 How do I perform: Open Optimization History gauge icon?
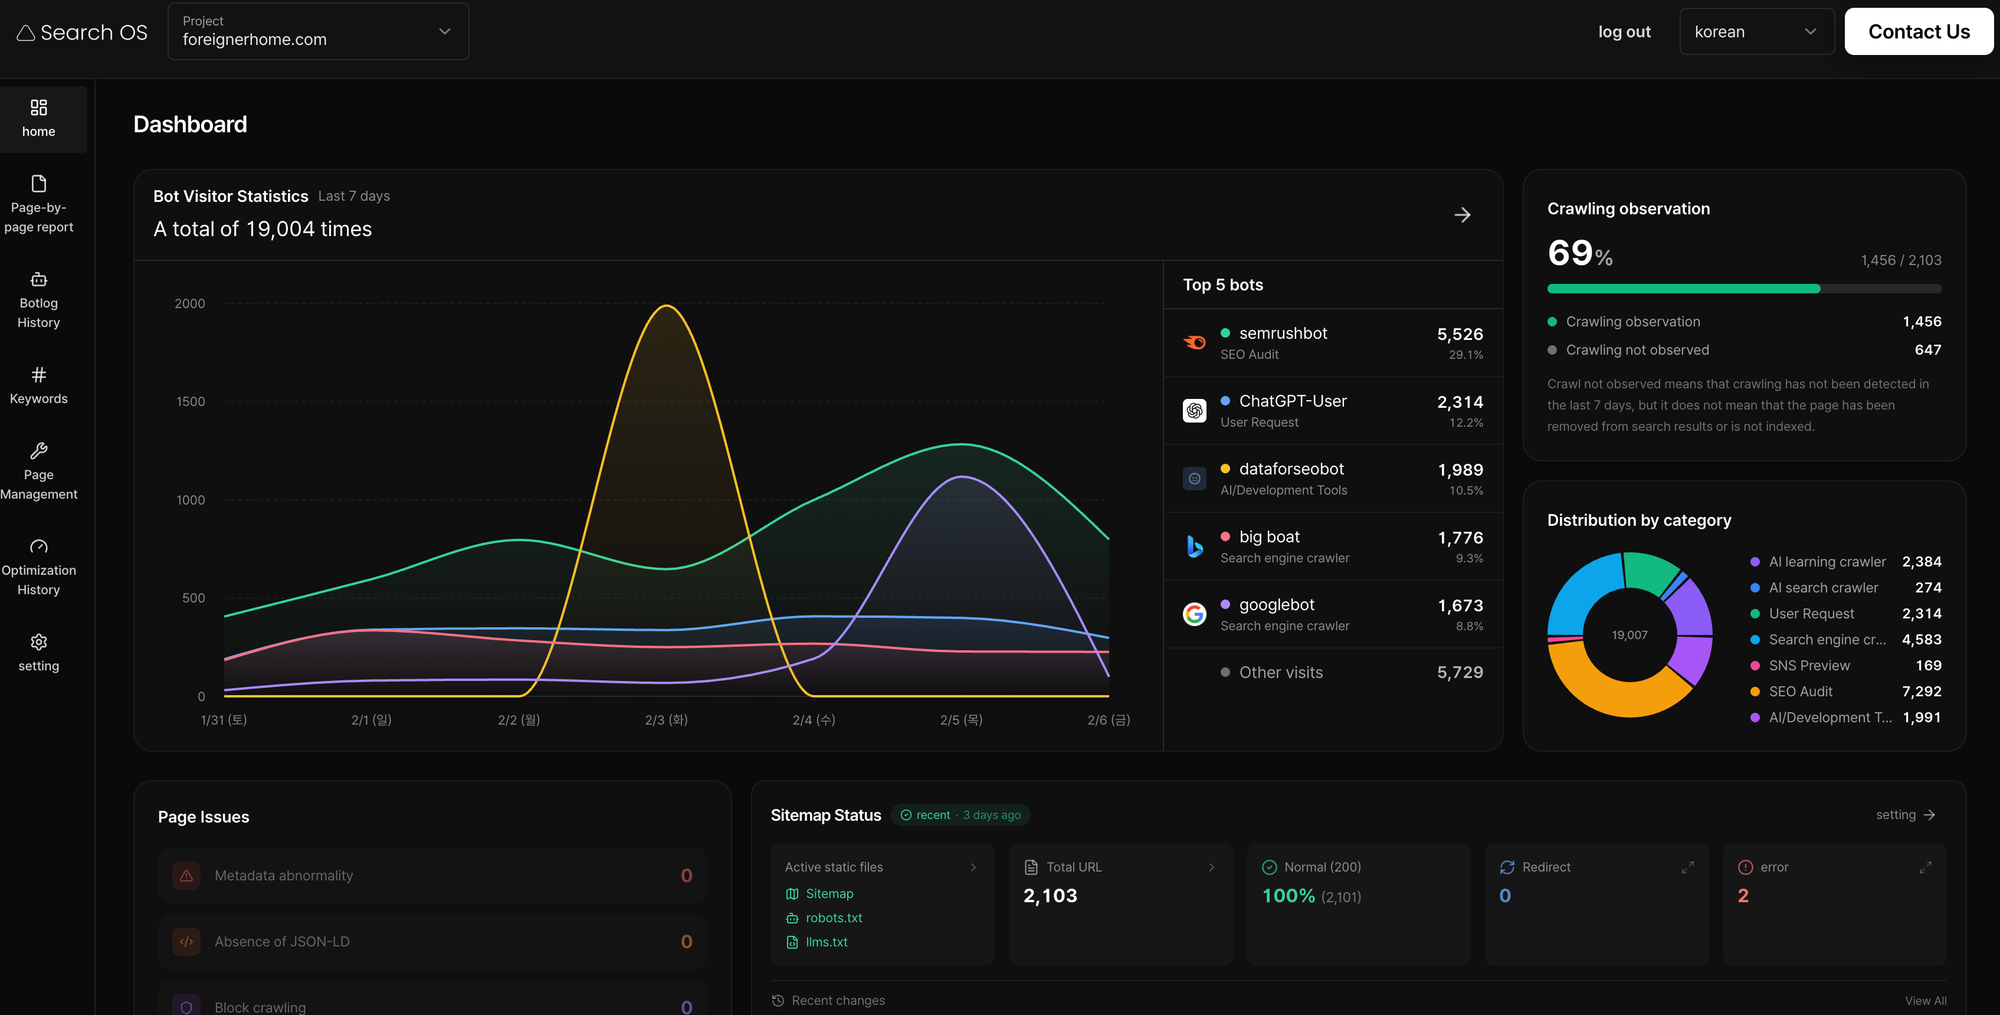[x=39, y=547]
